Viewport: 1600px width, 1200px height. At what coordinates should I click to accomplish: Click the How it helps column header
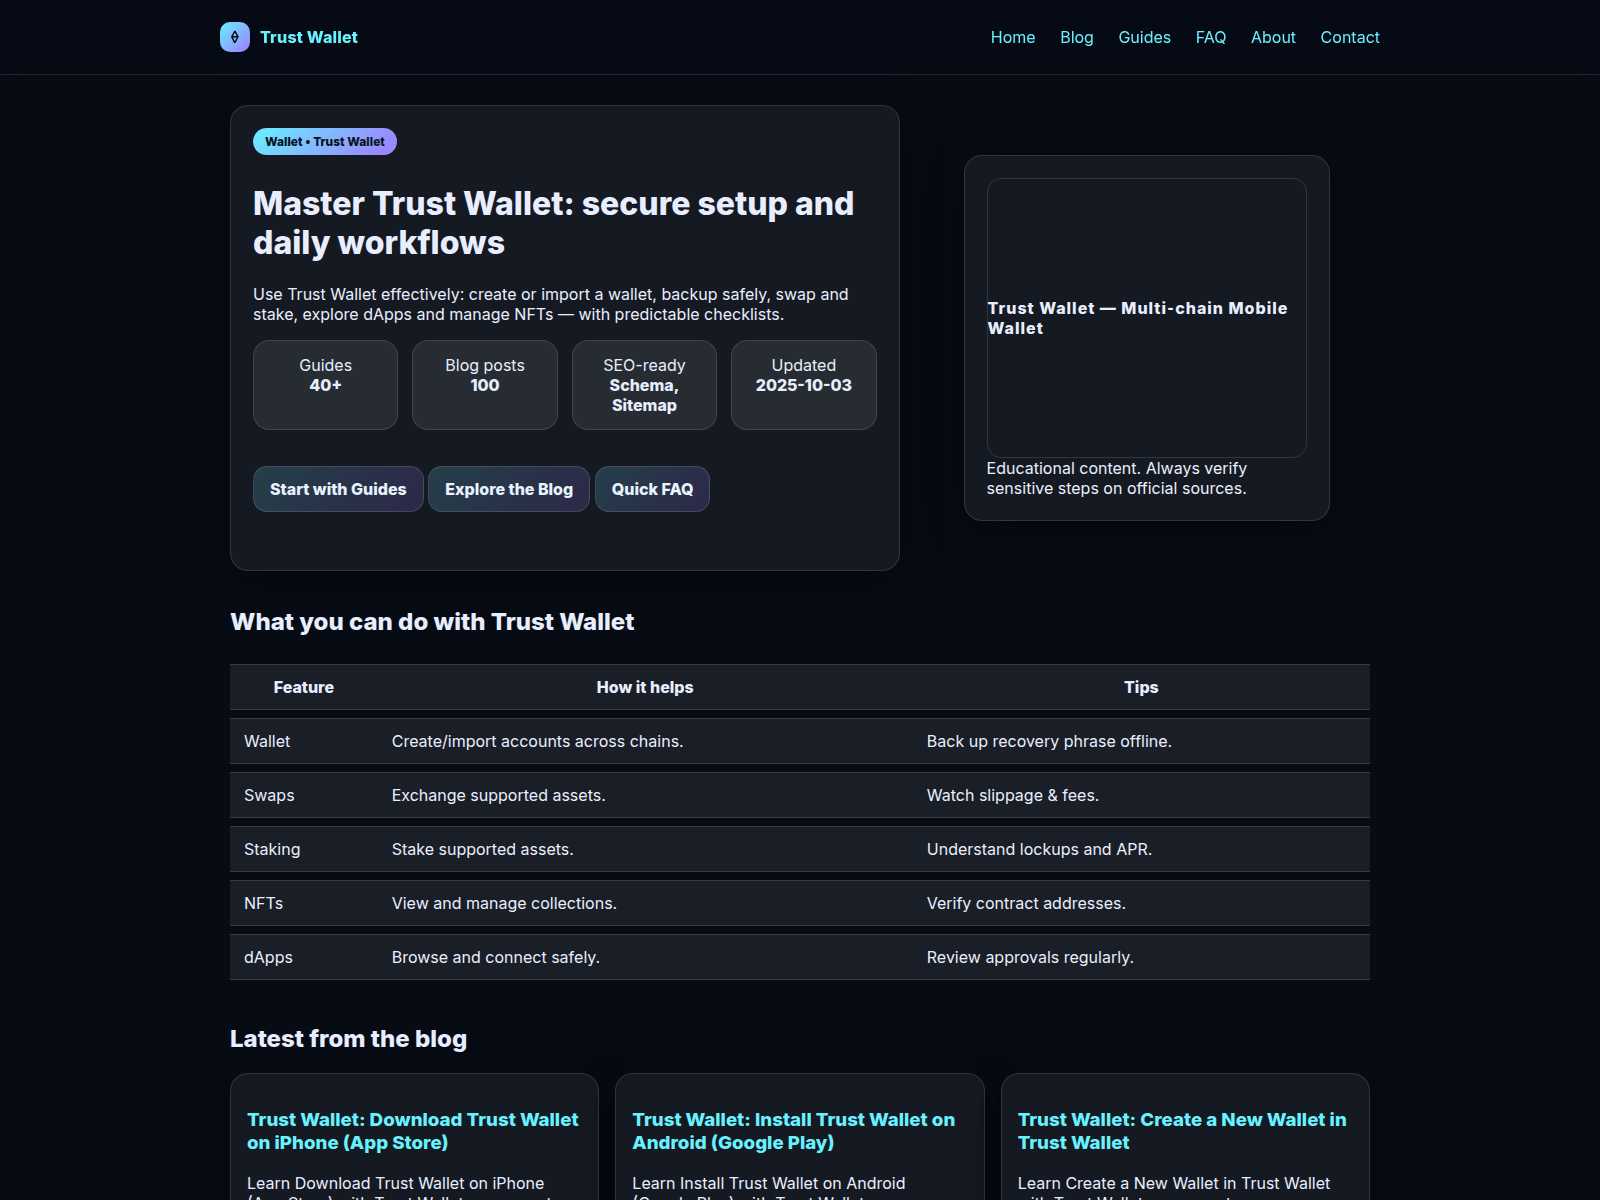pyautogui.click(x=645, y=687)
